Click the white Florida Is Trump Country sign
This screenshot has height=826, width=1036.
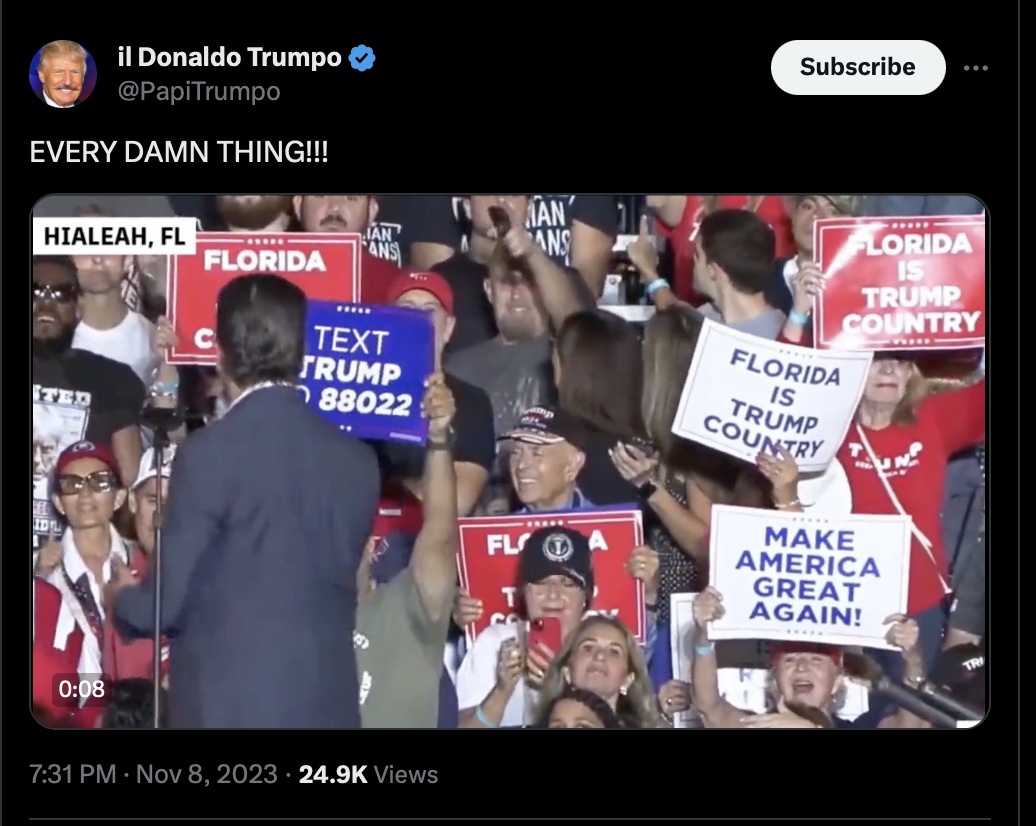coord(769,396)
